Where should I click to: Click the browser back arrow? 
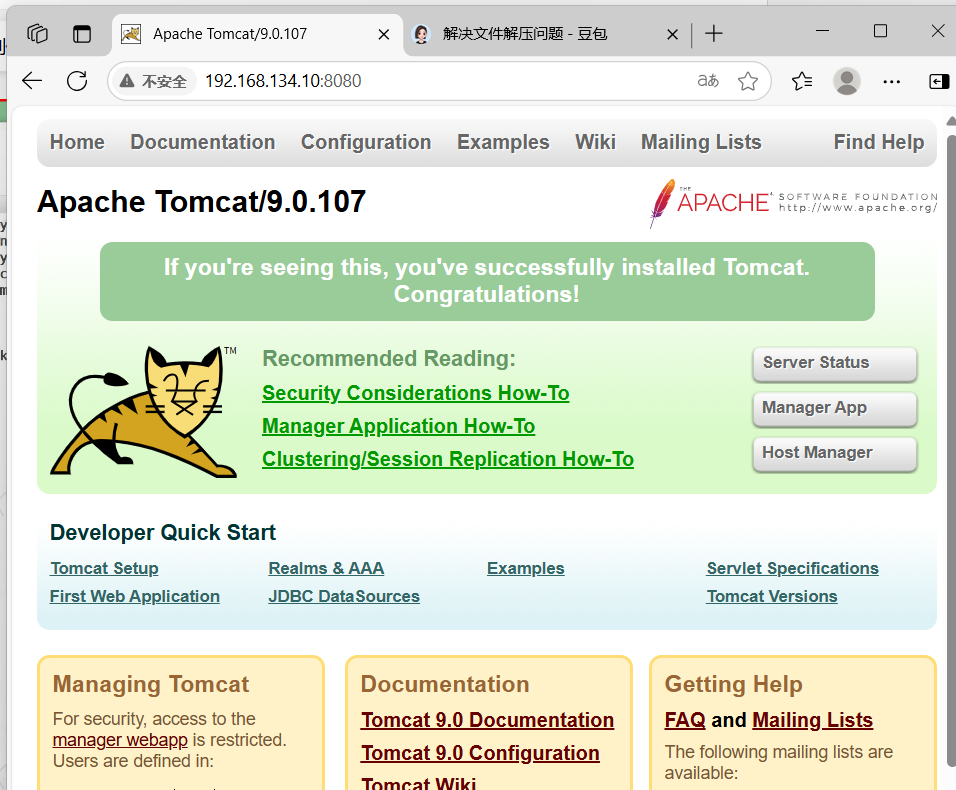[x=32, y=80]
